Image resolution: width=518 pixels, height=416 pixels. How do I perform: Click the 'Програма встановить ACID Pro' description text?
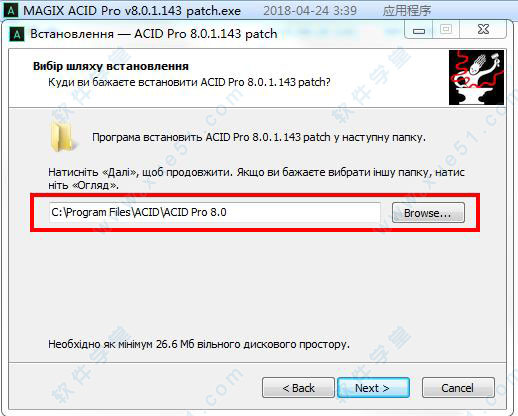click(x=259, y=137)
